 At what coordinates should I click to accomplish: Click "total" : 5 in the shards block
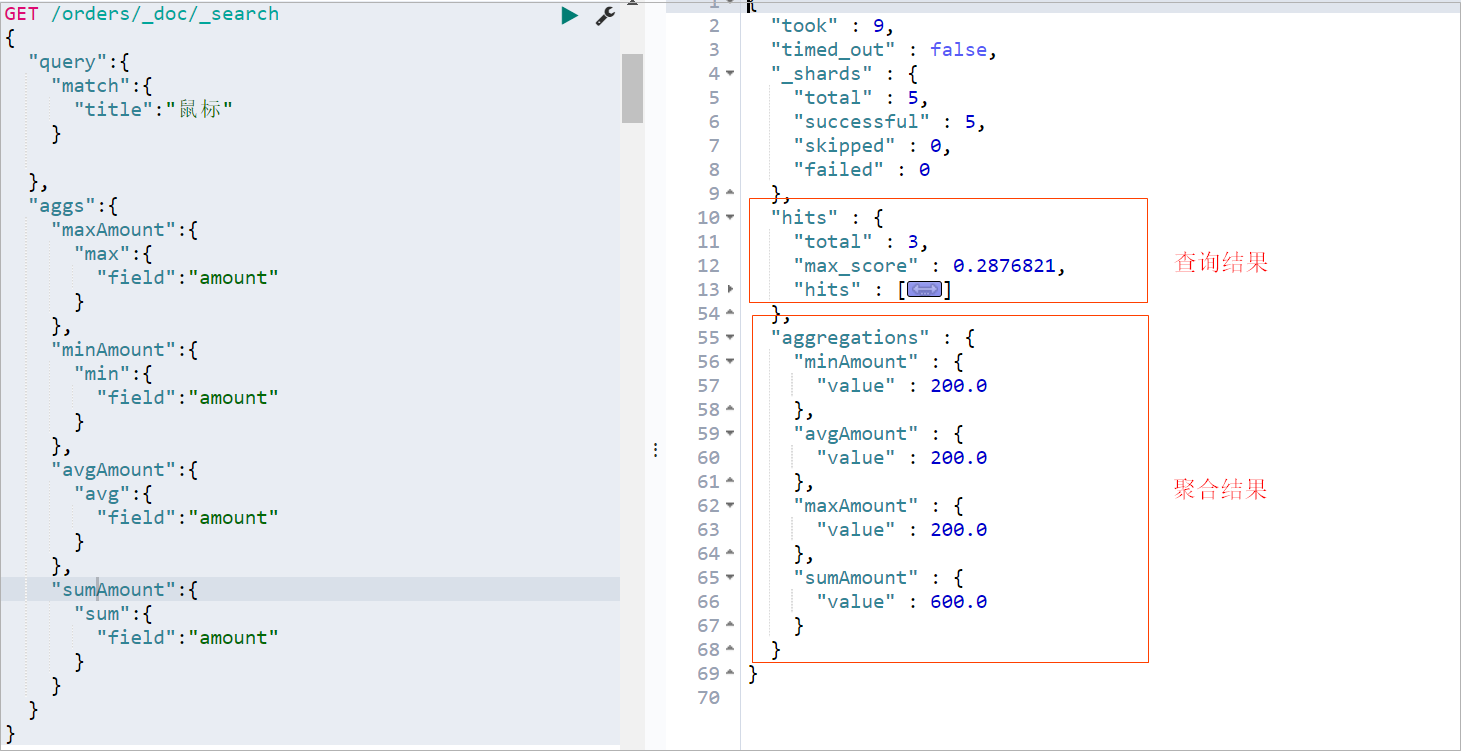click(x=861, y=97)
